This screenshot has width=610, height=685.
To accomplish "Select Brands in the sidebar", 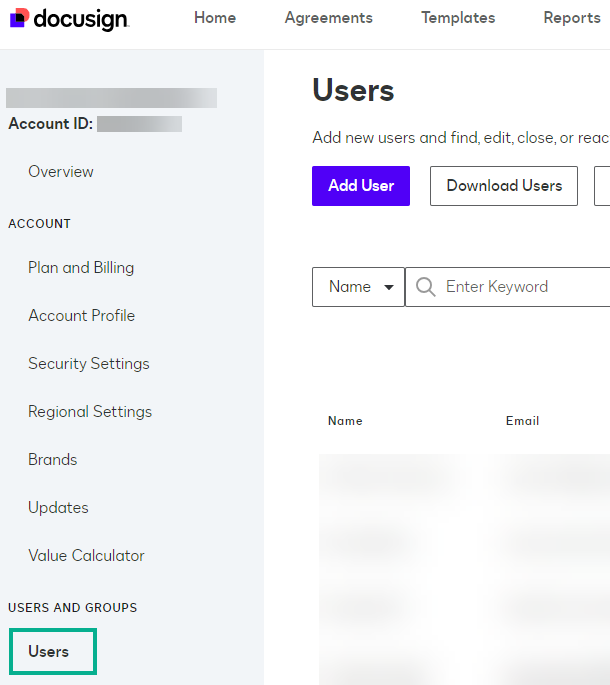I will pyautogui.click(x=53, y=460).
